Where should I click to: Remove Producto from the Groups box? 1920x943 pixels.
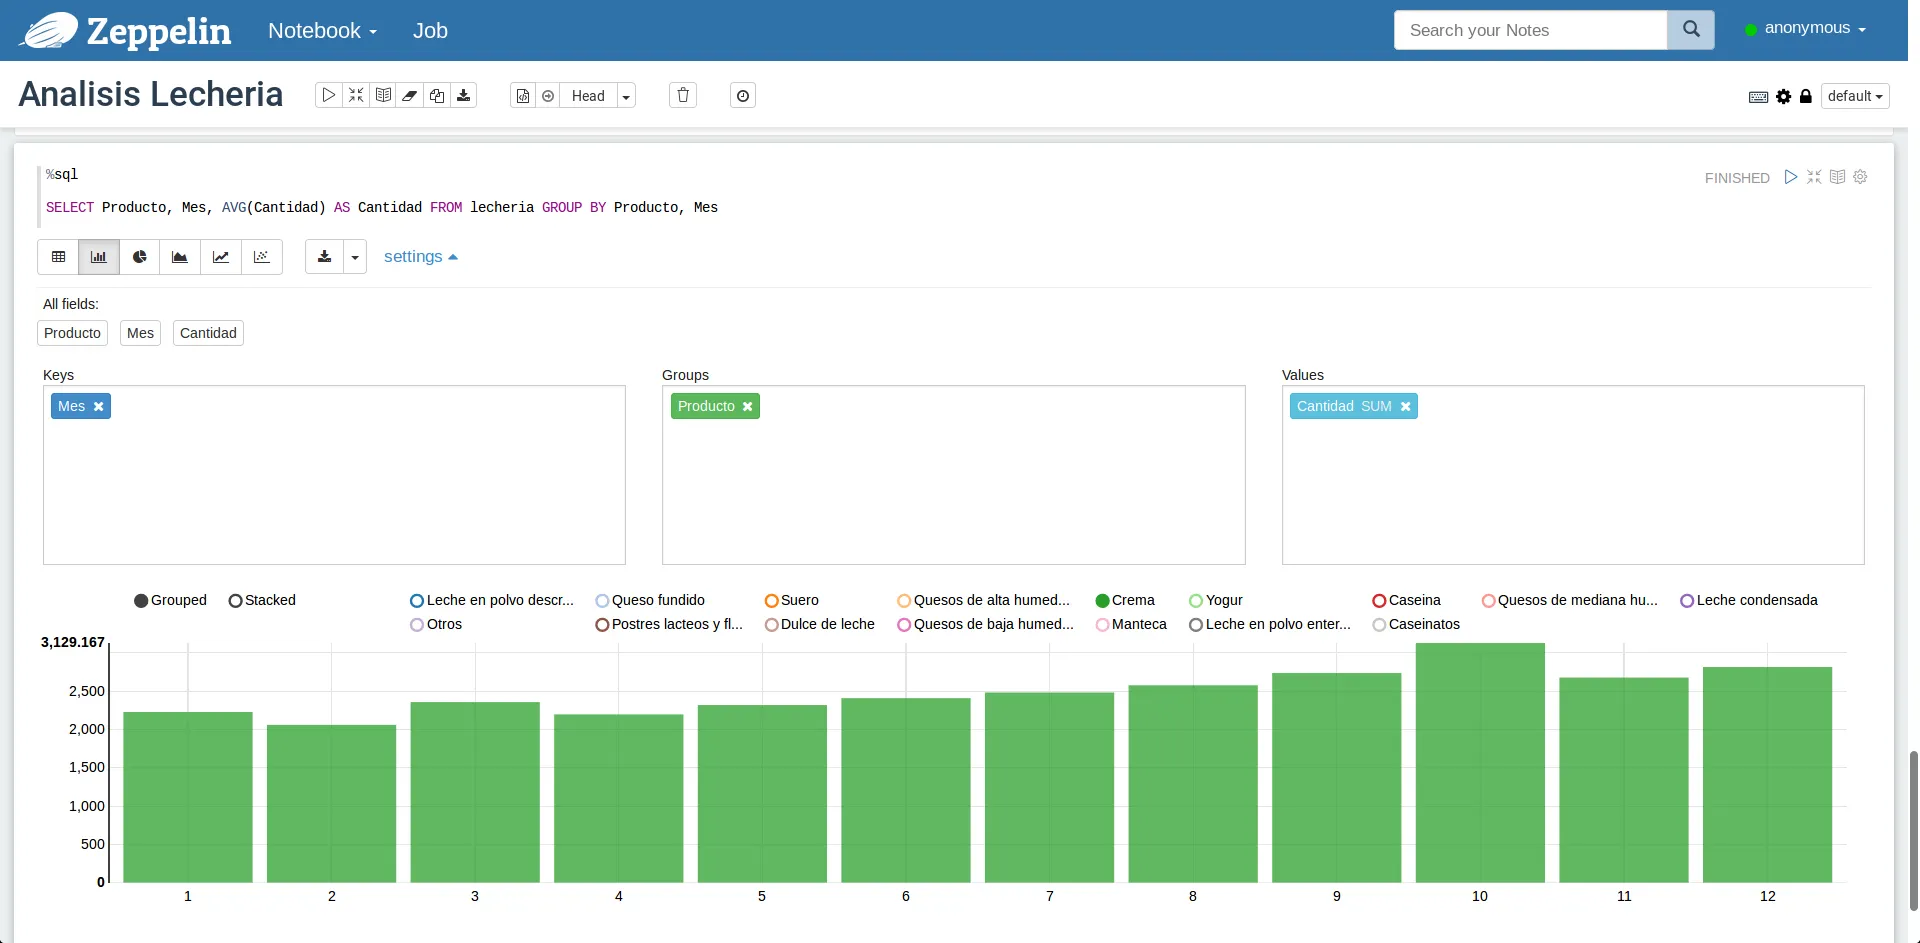click(x=747, y=406)
